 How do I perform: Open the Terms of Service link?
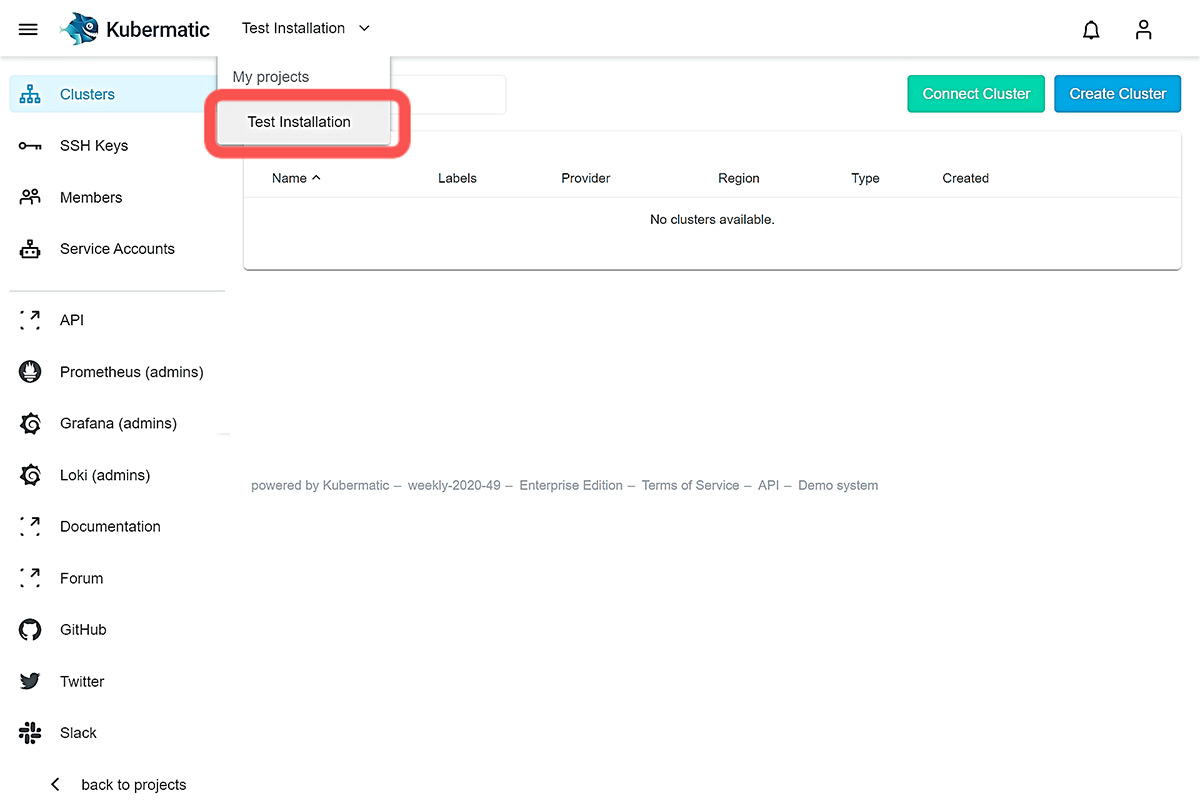tap(690, 485)
